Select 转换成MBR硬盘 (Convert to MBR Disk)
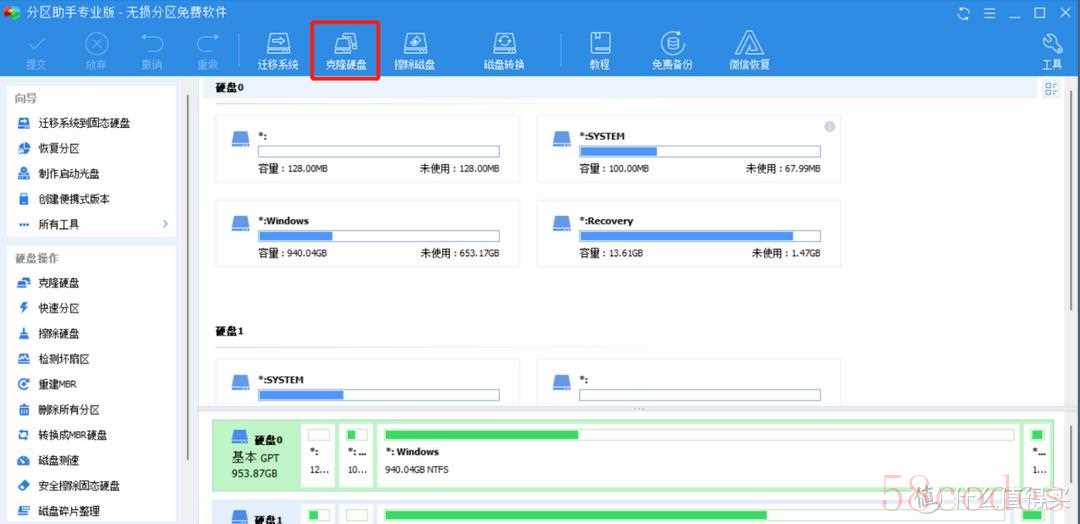The image size is (1080, 524). tap(62, 435)
